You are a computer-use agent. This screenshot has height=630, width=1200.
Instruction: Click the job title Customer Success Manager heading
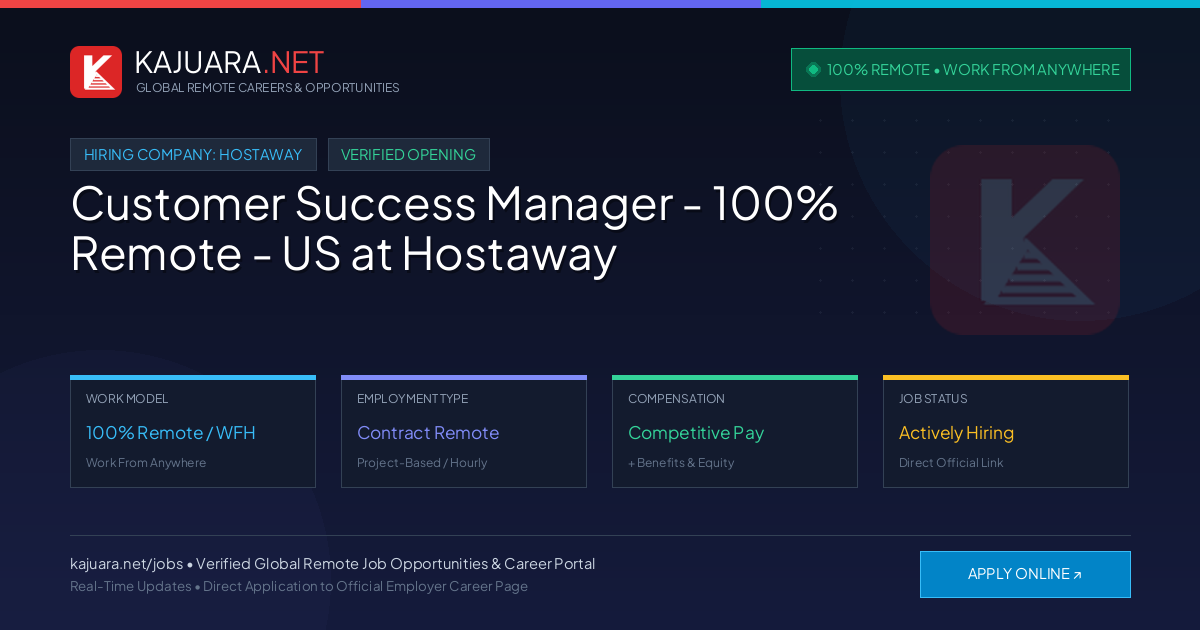pyautogui.click(x=454, y=228)
